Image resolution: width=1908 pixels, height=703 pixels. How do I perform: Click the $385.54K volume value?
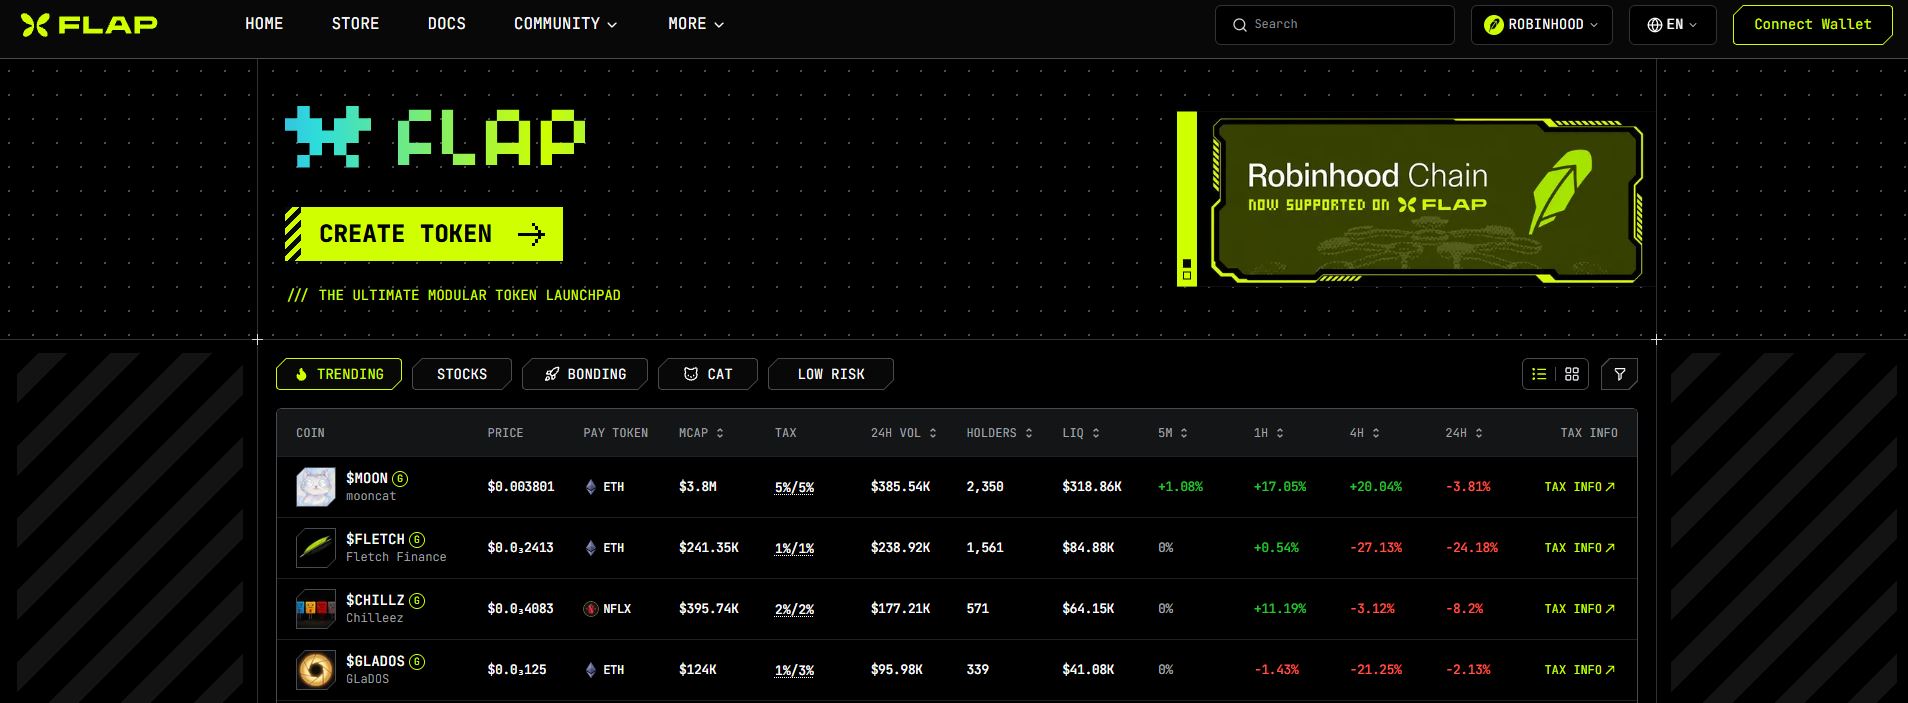coord(900,487)
